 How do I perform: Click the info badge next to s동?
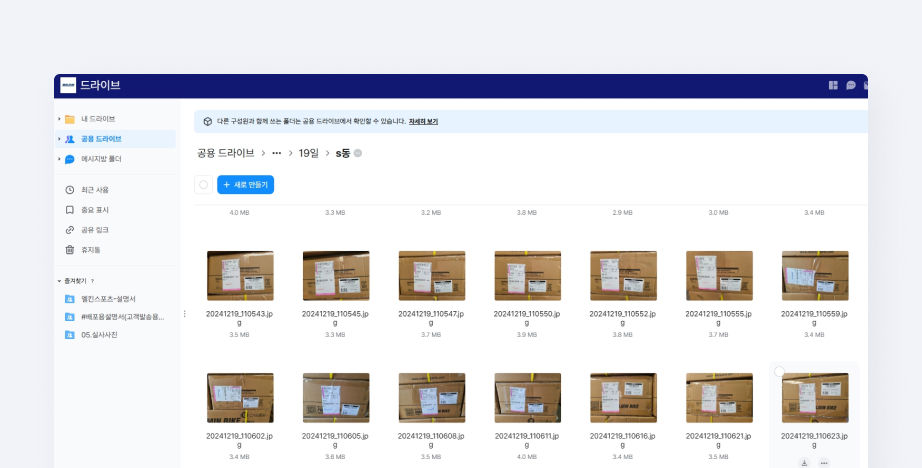point(358,153)
